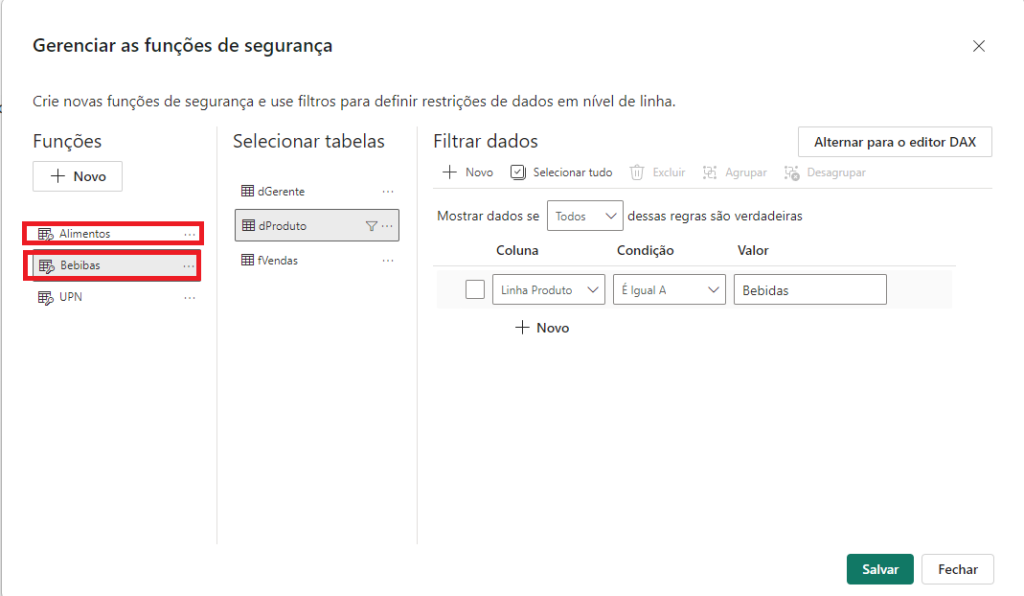The image size is (1024, 596).
Task: Click the role icon next to UPN
Action: coord(45,297)
